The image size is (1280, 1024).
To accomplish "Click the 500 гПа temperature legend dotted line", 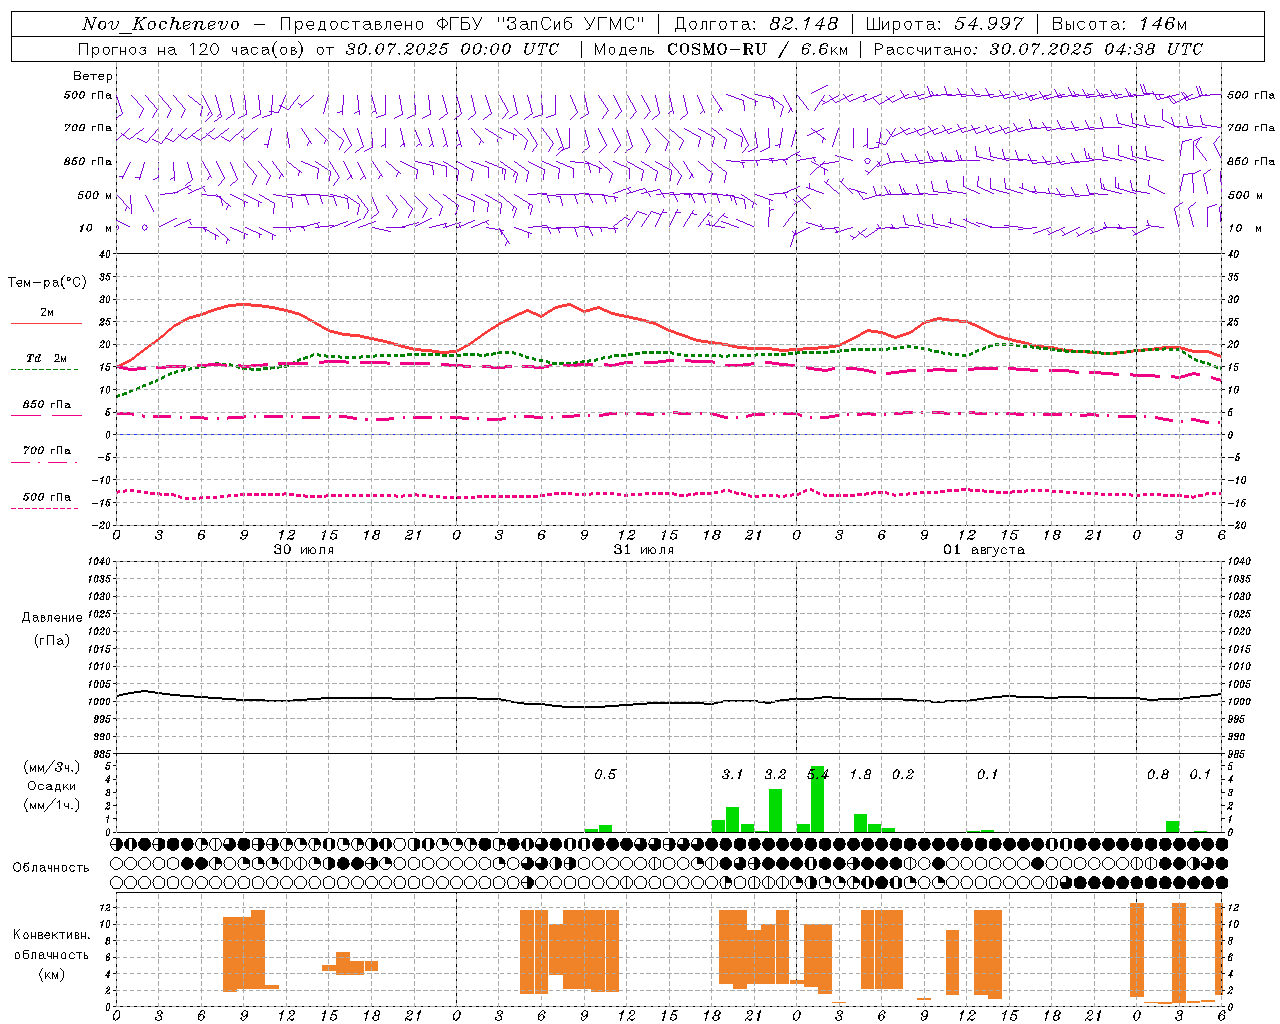I will point(44,509).
